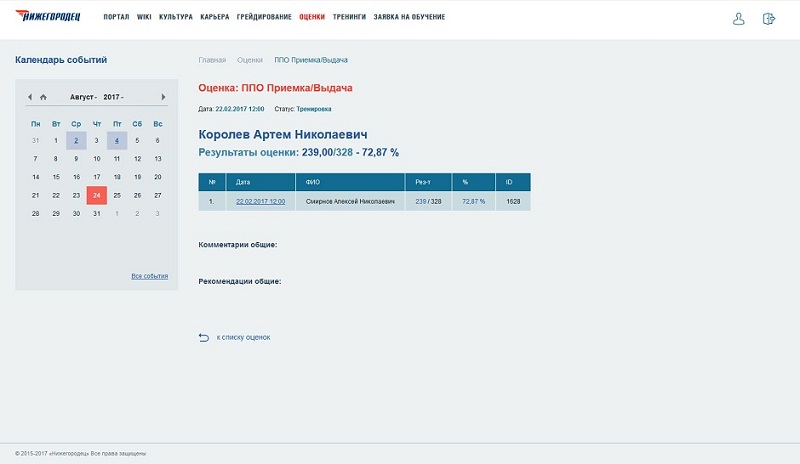Open the Грейдирование menu item
The height and width of the screenshot is (464, 800).
(x=264, y=18)
